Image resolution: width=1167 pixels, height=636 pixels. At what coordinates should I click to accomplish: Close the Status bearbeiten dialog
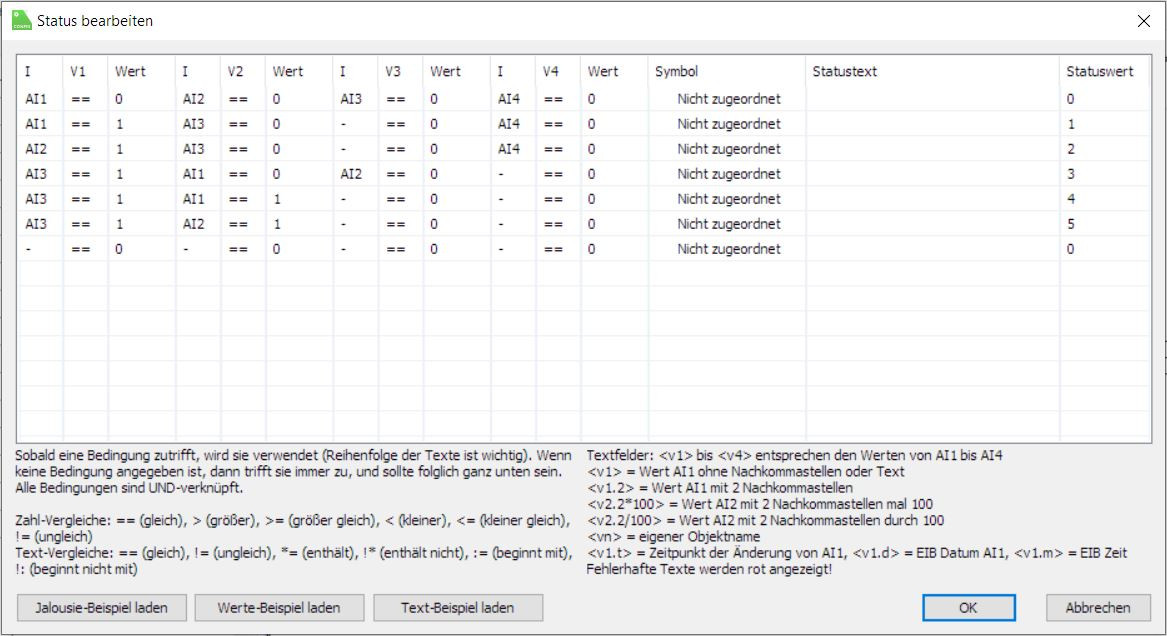point(1144,21)
